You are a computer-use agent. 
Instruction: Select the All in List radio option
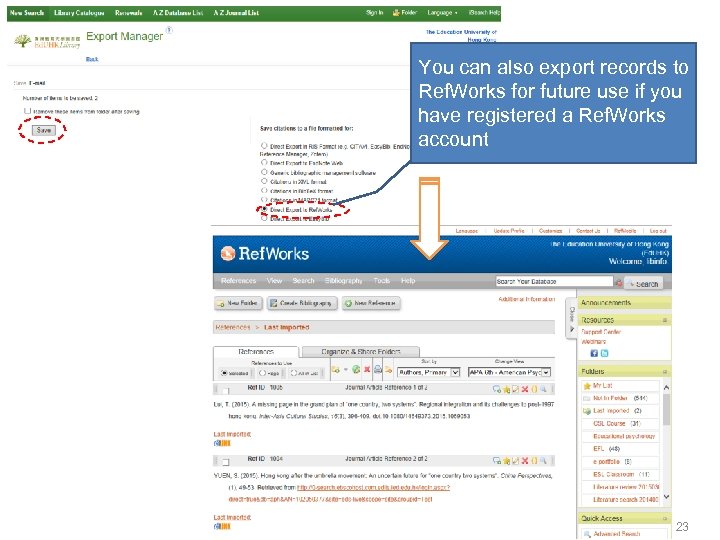coord(294,373)
